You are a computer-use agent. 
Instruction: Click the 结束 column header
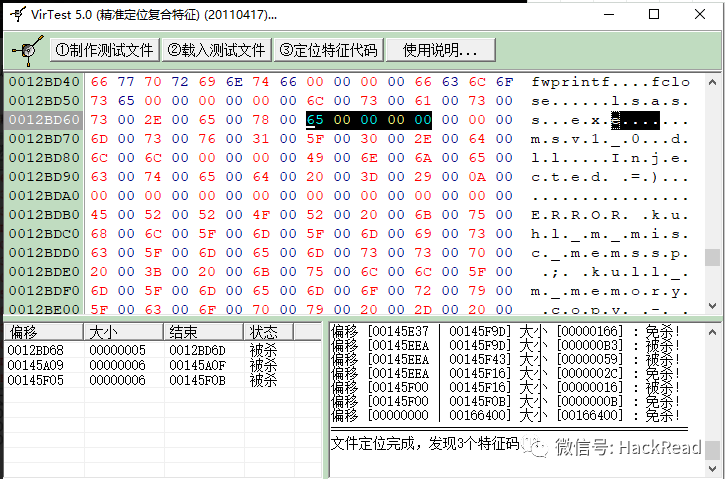click(x=203, y=332)
